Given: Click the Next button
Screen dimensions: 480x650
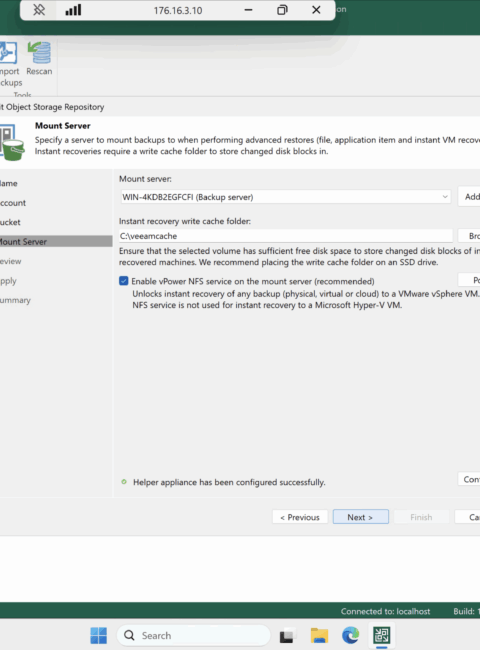Looking at the screenshot, I should pos(360,517).
